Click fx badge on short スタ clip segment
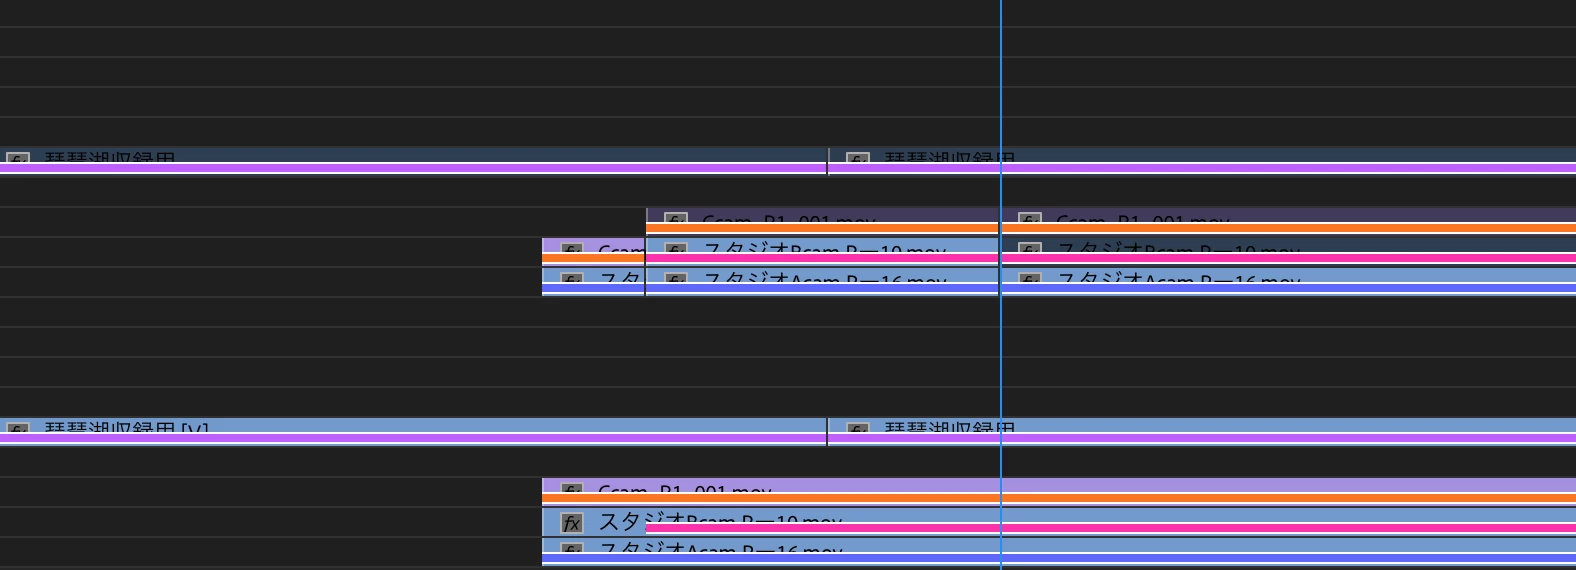The height and width of the screenshot is (570, 1576). point(571,278)
